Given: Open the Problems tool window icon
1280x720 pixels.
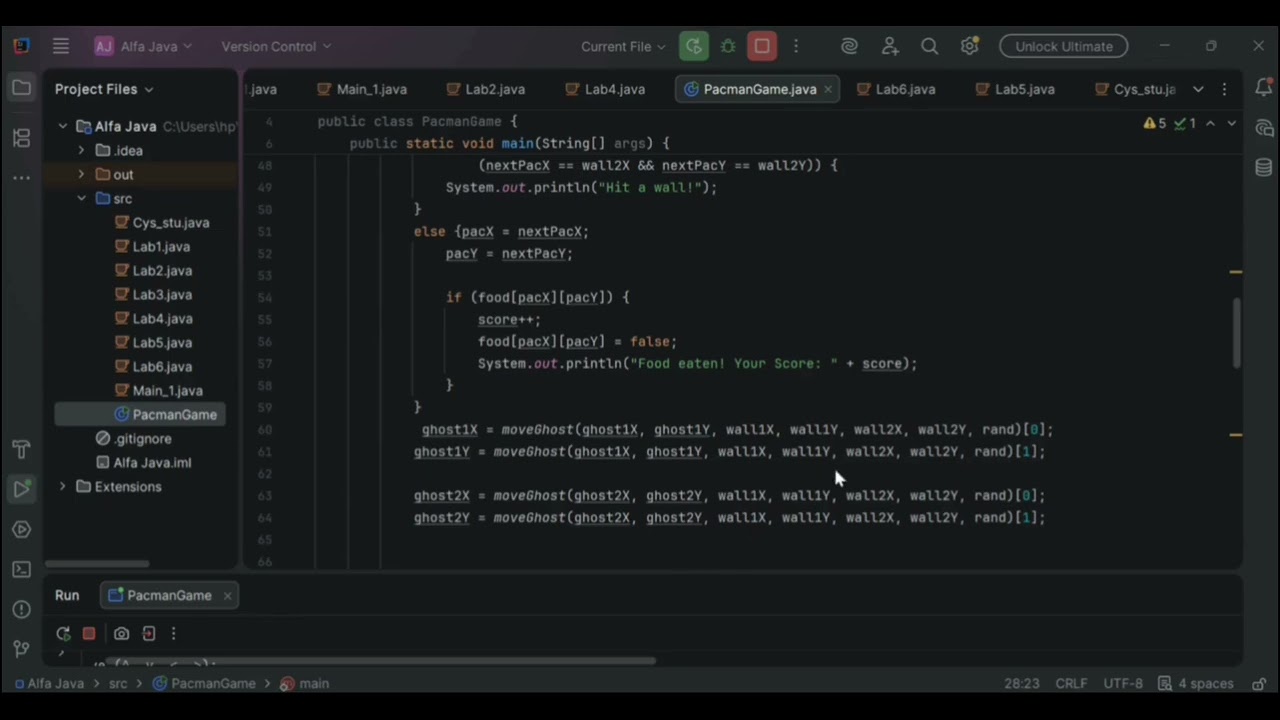Looking at the screenshot, I should point(21,609).
